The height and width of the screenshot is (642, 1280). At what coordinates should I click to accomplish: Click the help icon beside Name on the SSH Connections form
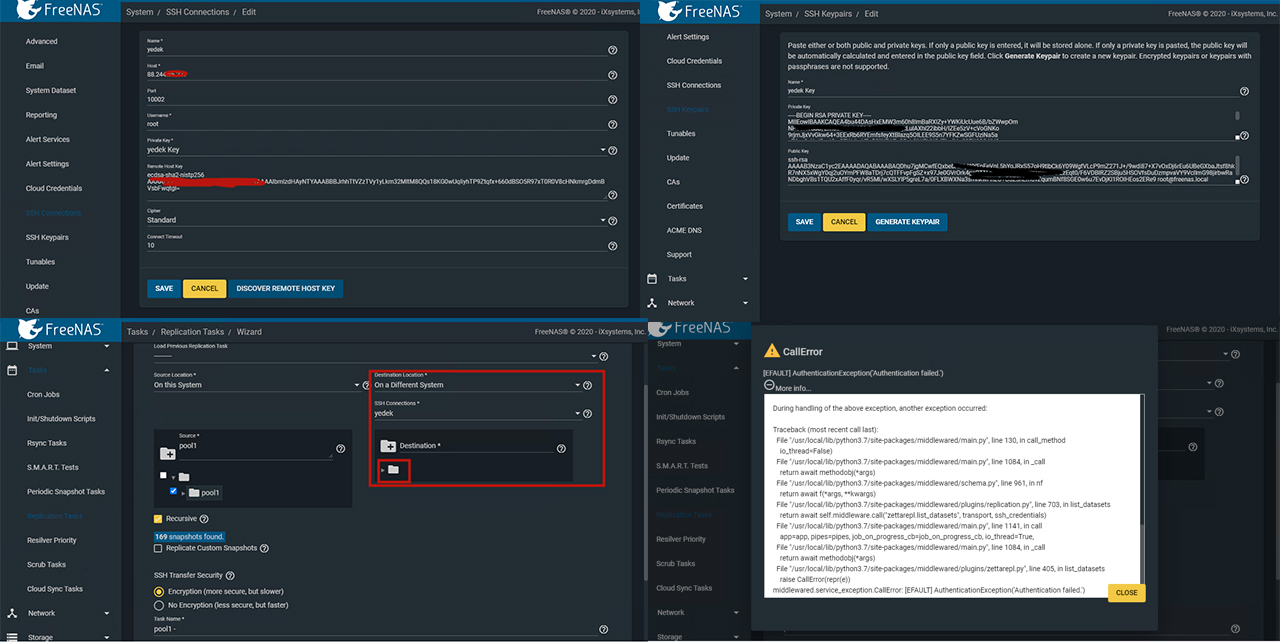[x=612, y=49]
